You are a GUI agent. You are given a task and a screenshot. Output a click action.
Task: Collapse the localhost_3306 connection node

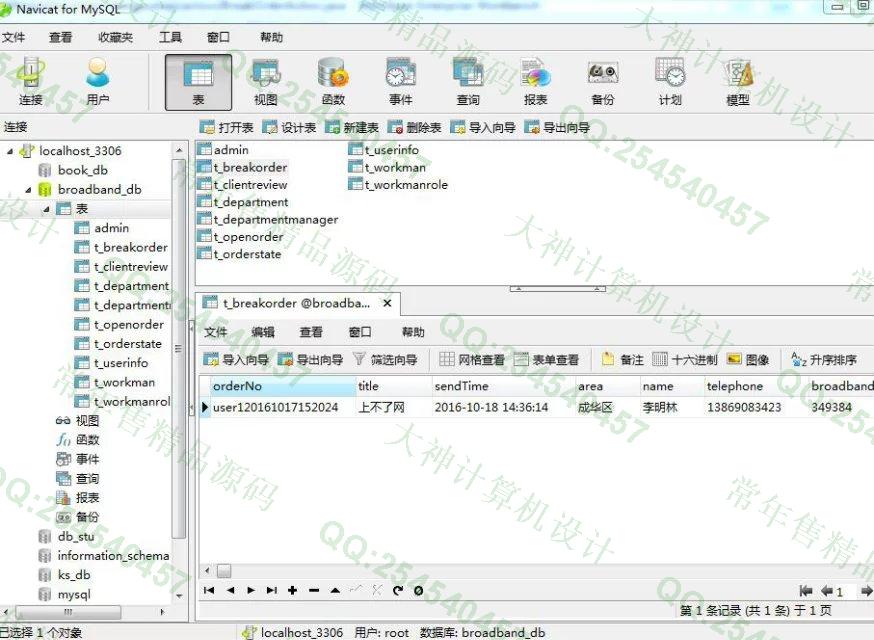click(9, 151)
